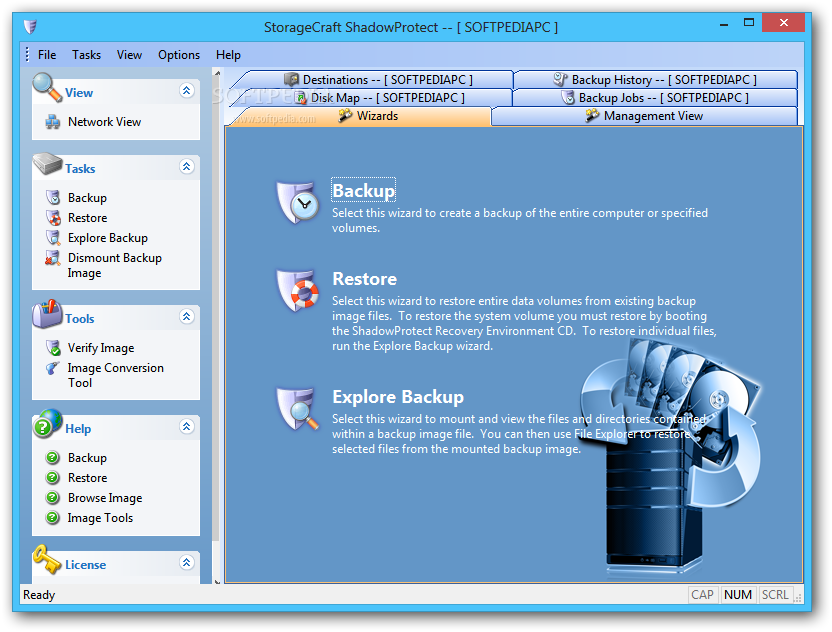The width and height of the screenshot is (832, 632).
Task: Click Dismount Backup Image text link
Action: (x=115, y=265)
